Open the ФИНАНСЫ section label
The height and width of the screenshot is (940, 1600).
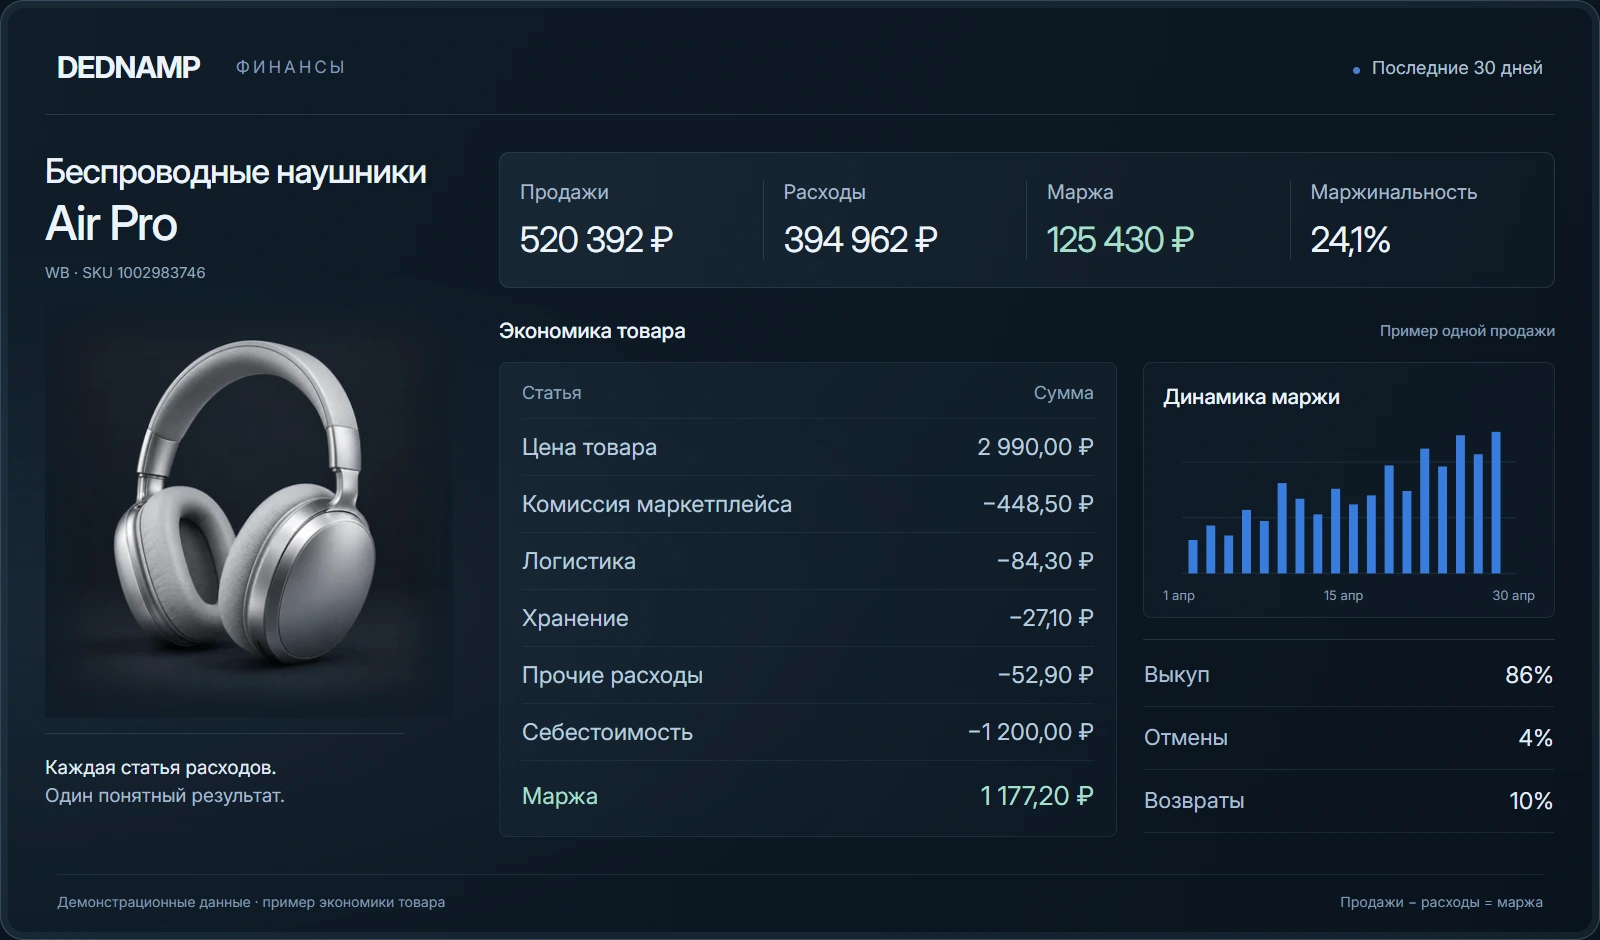(291, 67)
